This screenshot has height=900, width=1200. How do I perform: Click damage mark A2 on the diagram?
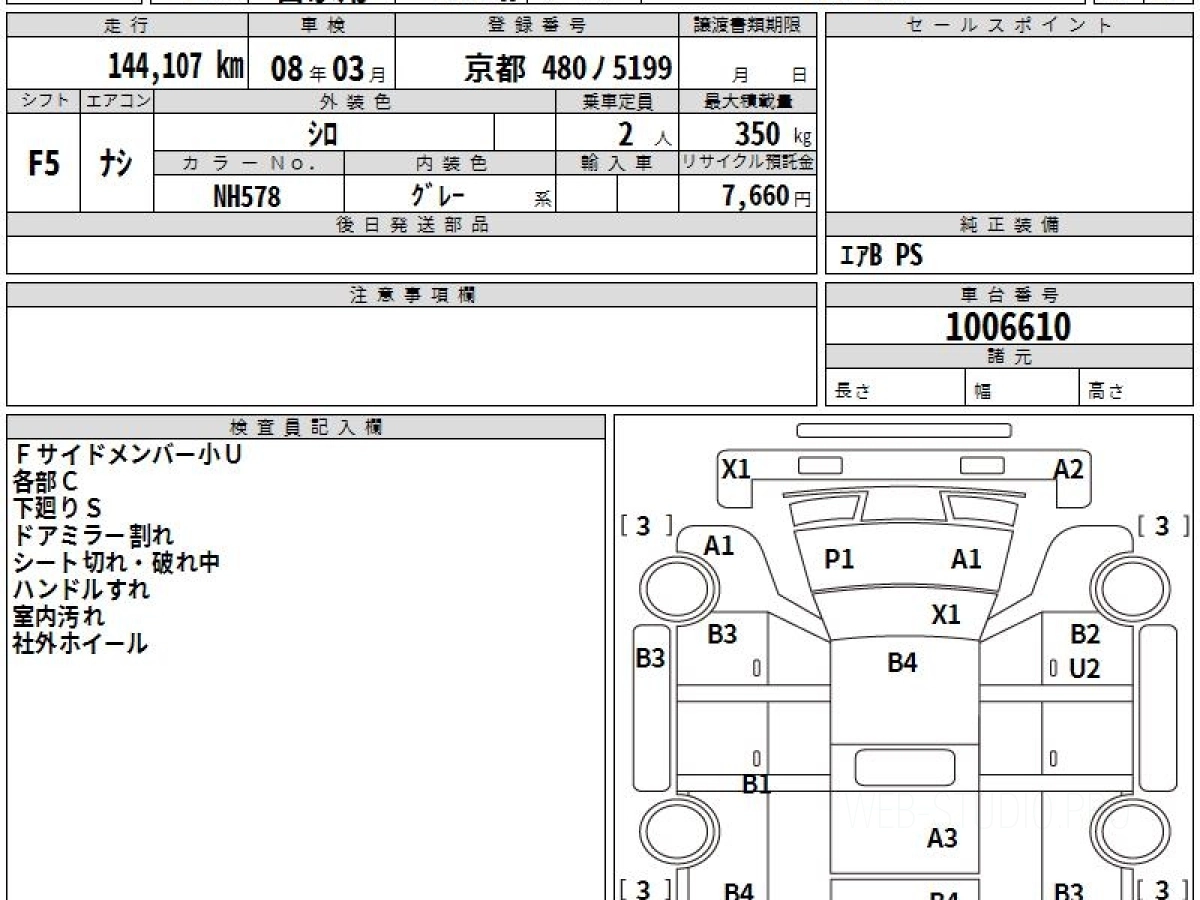click(x=1069, y=468)
